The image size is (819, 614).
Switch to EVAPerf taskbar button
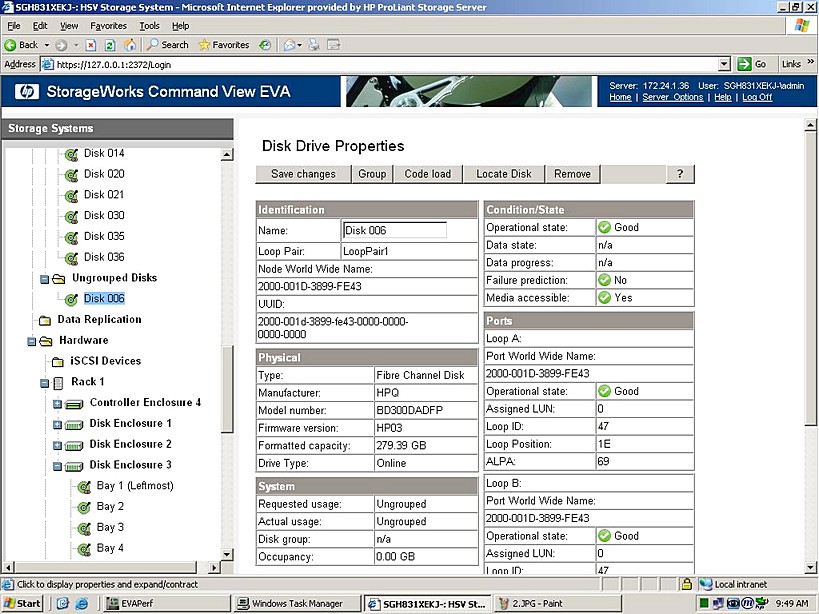coord(167,604)
